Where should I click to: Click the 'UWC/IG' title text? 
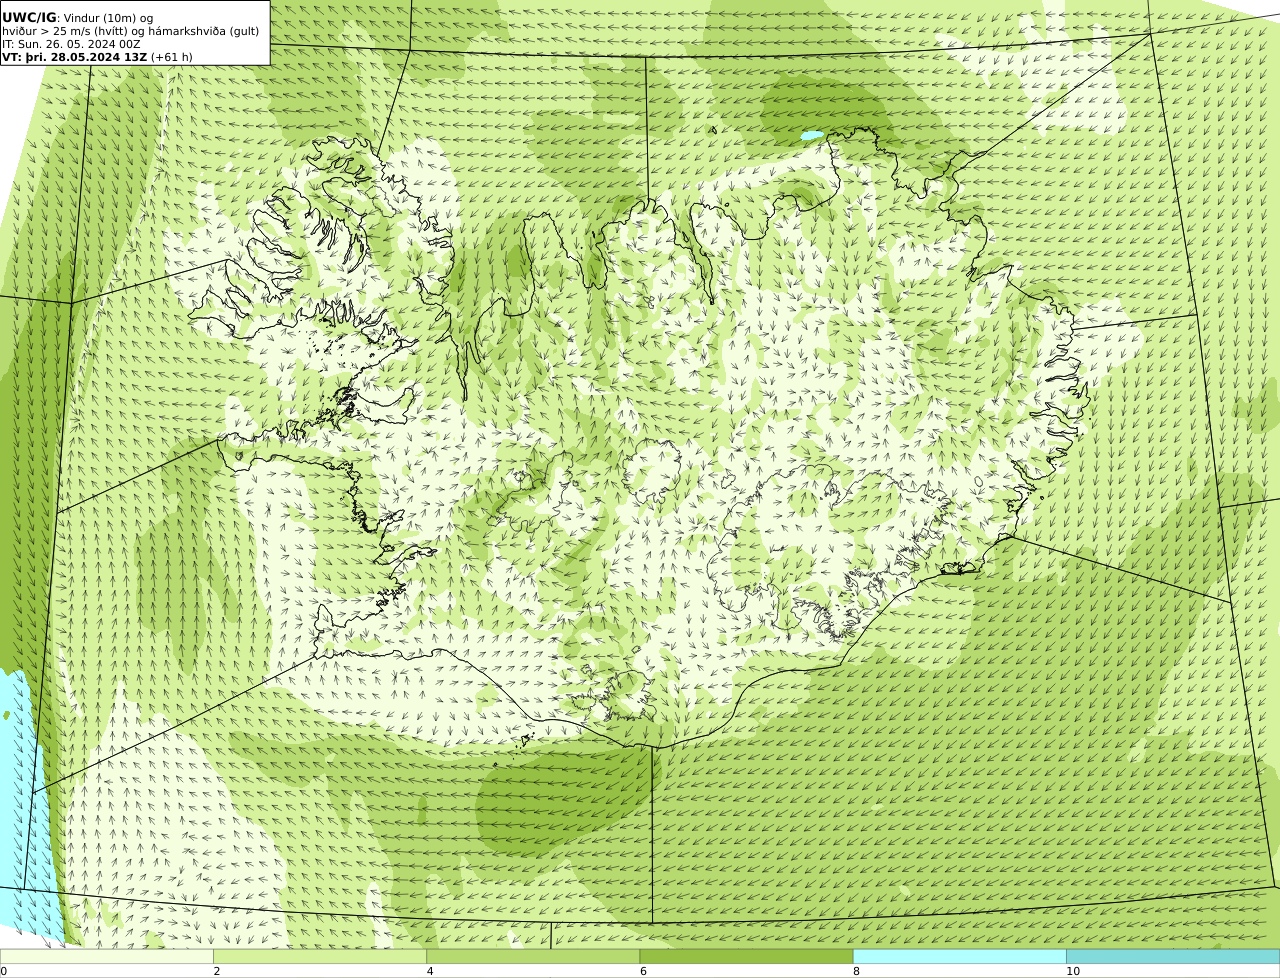pos(29,17)
